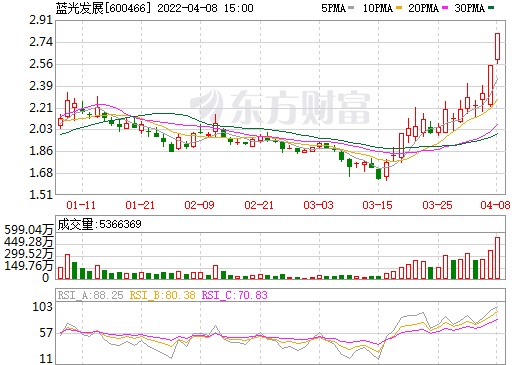This screenshot has width=520, height=365.
Task: Click the 149.76万 volume axis label
Action: pos(28,266)
